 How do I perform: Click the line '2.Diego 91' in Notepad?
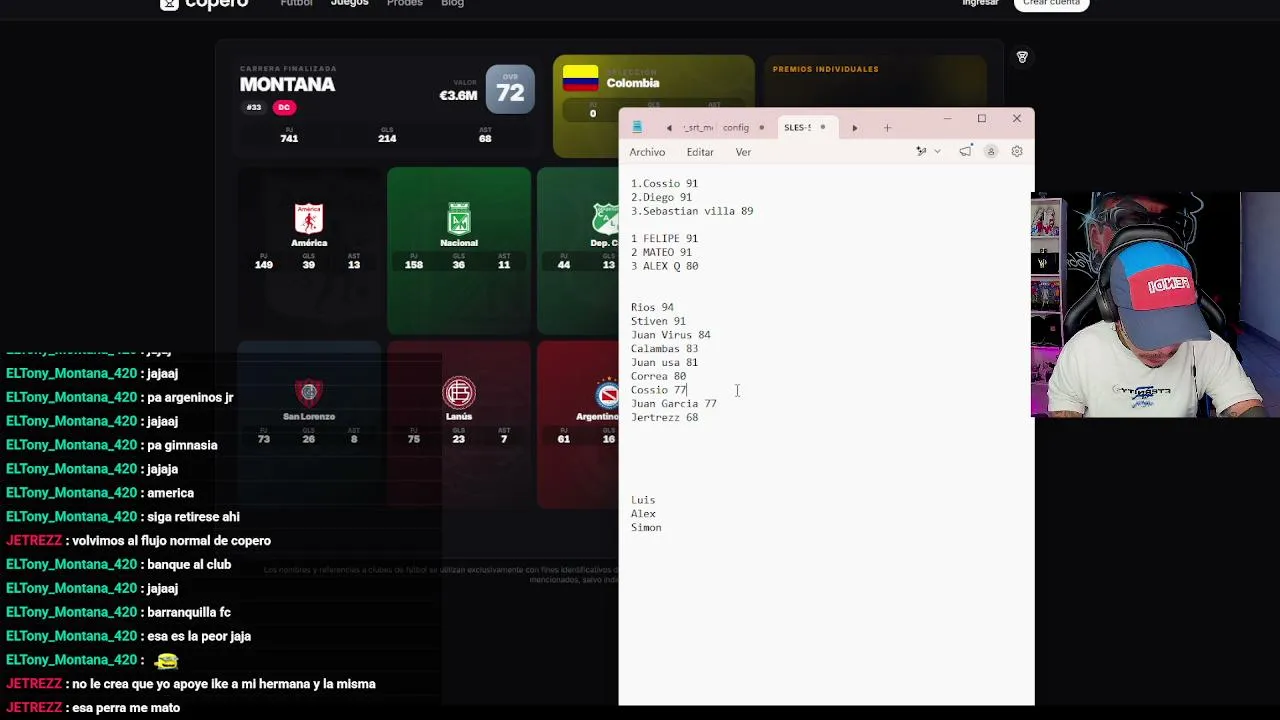coord(661,198)
